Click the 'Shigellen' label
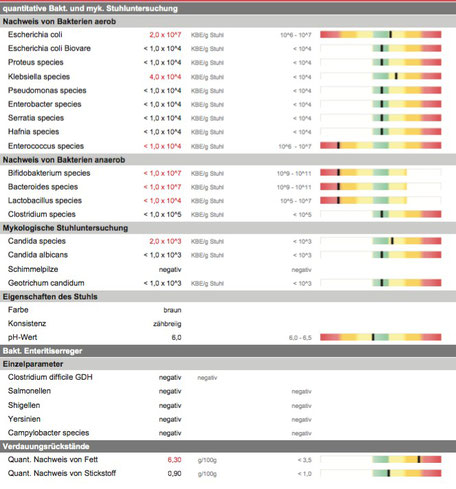456x489 pixels. click(24, 405)
